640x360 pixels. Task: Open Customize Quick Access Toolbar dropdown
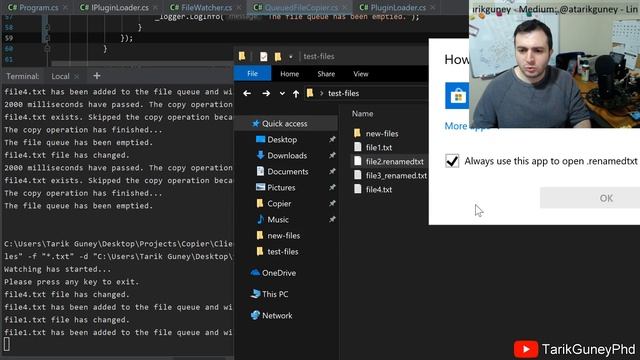291,57
